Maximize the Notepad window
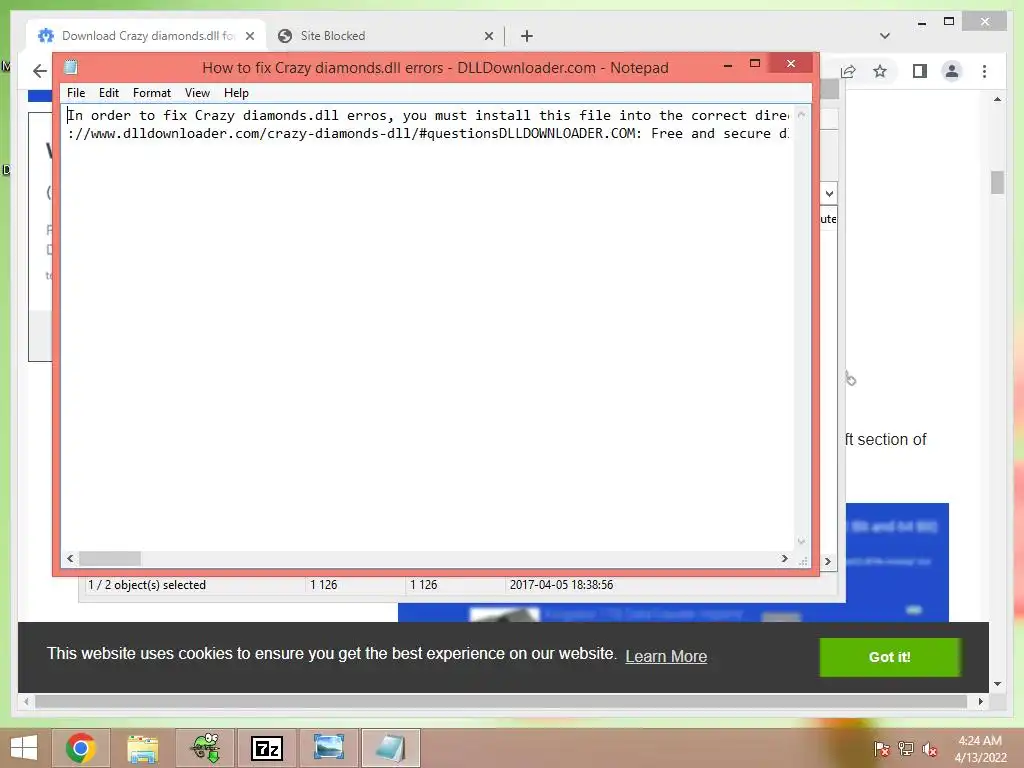 click(x=755, y=63)
